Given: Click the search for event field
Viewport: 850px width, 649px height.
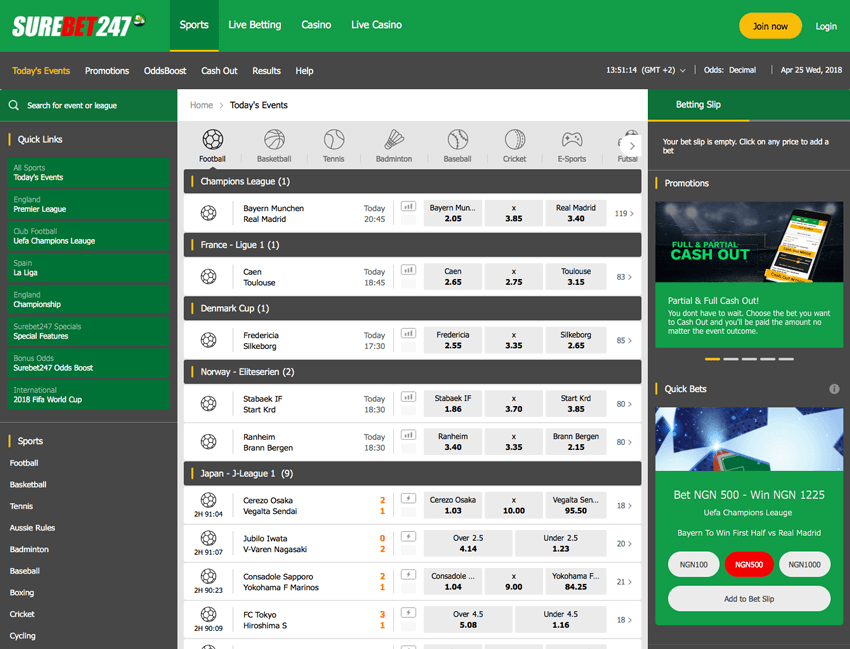Looking at the screenshot, I should coord(88,105).
